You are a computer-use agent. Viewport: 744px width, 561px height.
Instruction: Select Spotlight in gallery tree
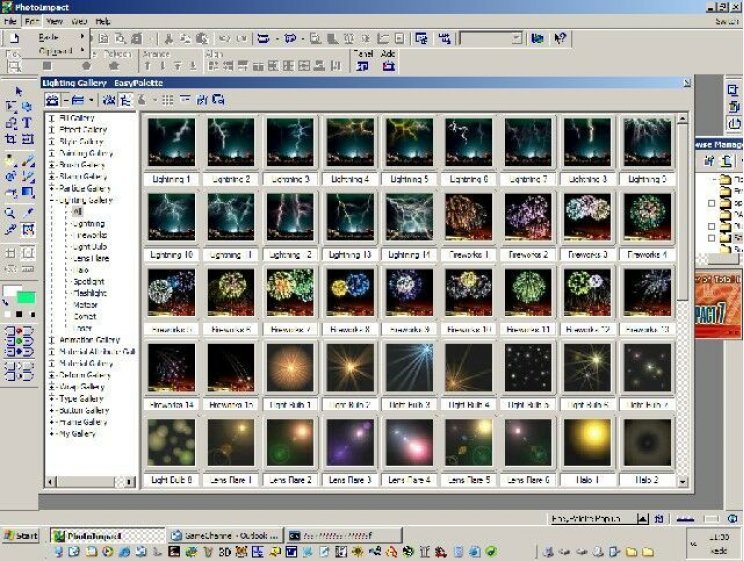point(89,281)
